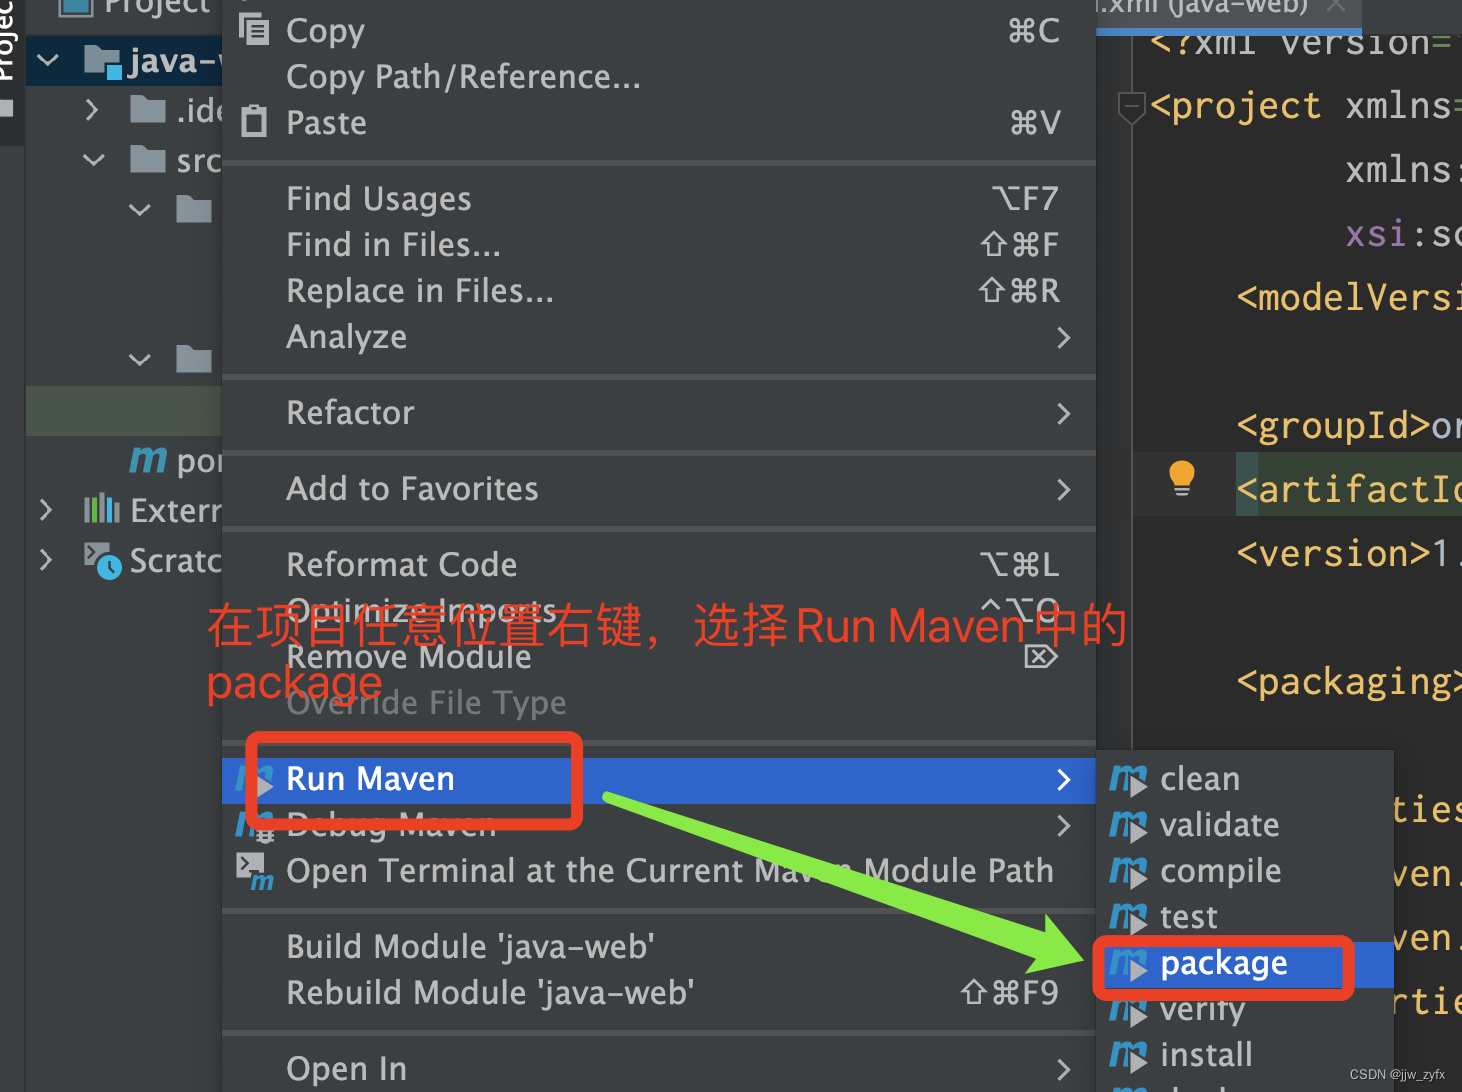Viewport: 1462px width, 1092px height.
Task: Expand the External Libraries node
Action: (x=46, y=510)
